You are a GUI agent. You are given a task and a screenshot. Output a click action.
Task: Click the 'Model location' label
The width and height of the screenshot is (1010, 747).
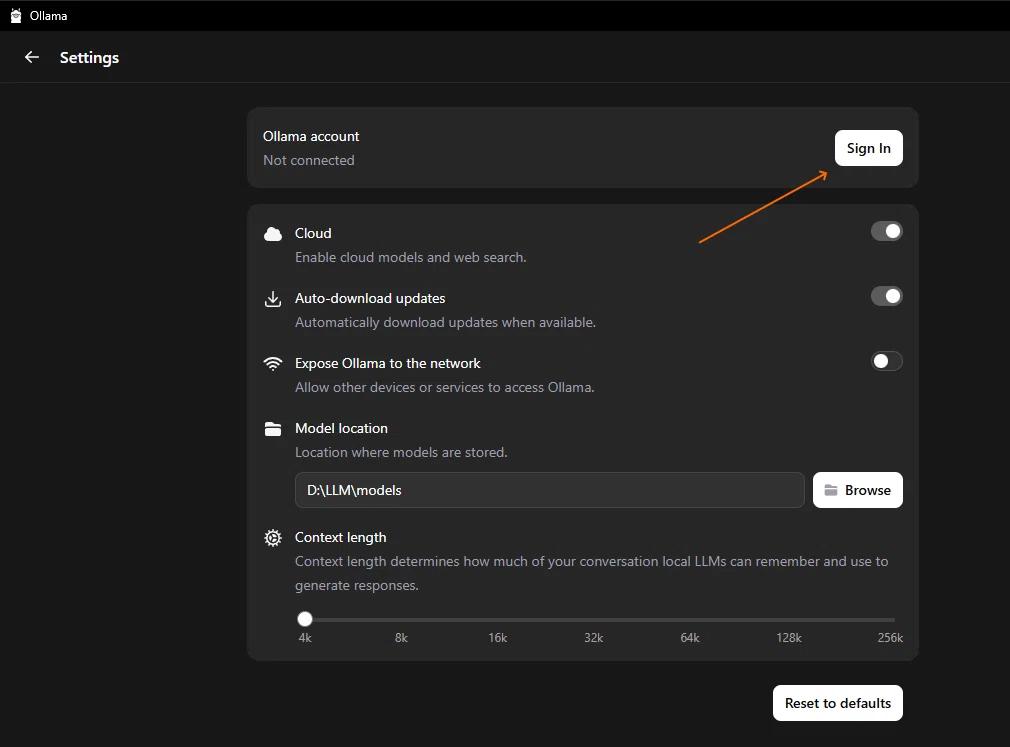coord(341,428)
